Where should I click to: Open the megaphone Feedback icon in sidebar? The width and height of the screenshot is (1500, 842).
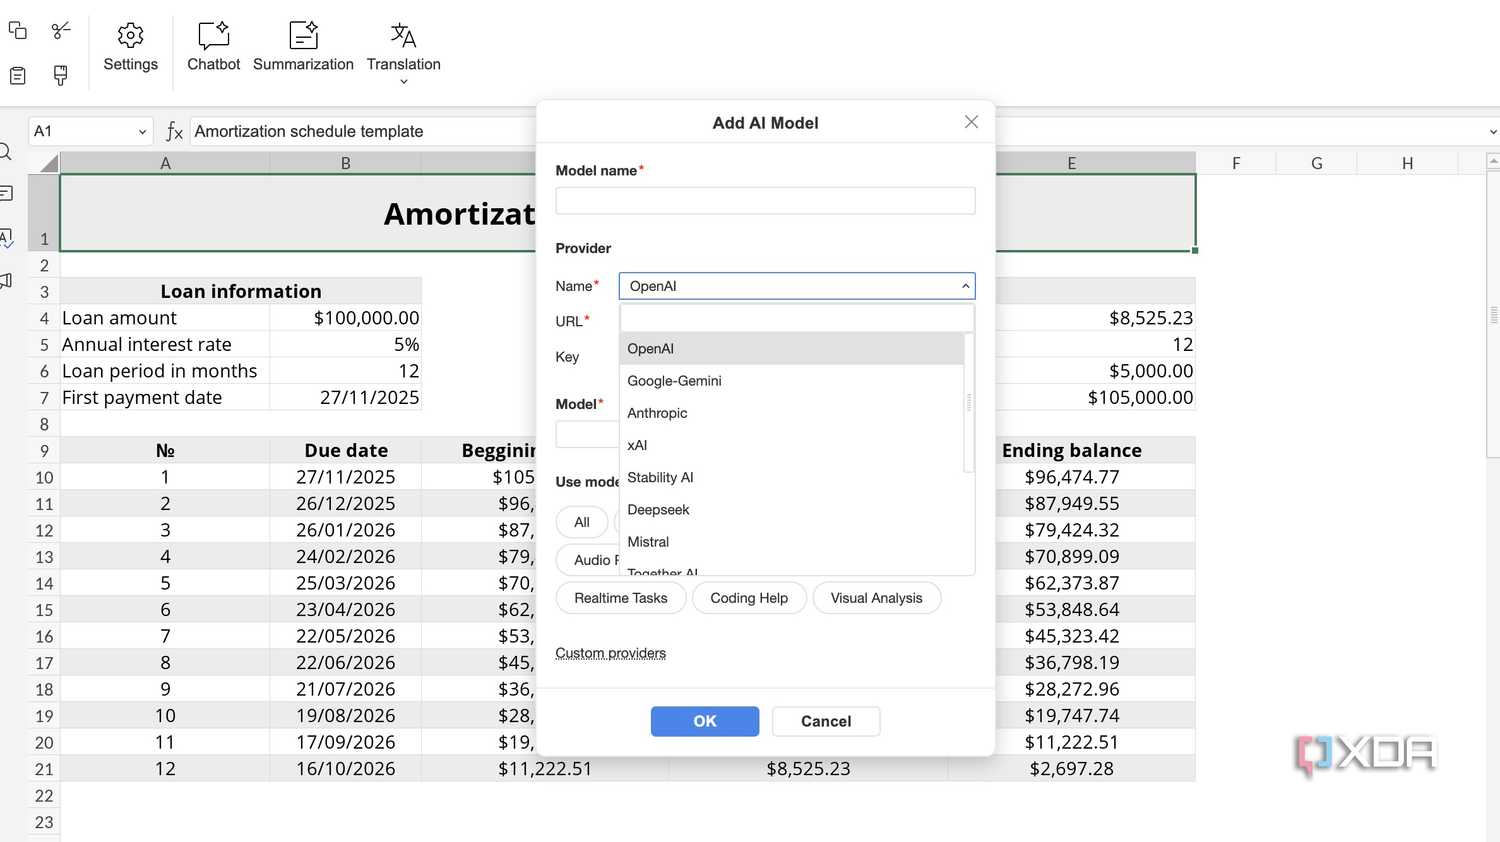pyautogui.click(x=5, y=281)
